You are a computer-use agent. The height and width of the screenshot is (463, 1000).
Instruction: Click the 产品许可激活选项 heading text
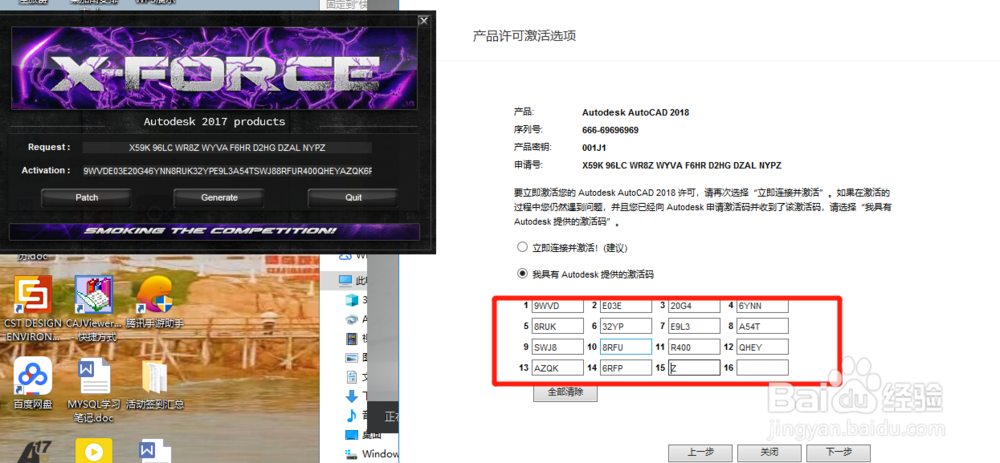524,35
